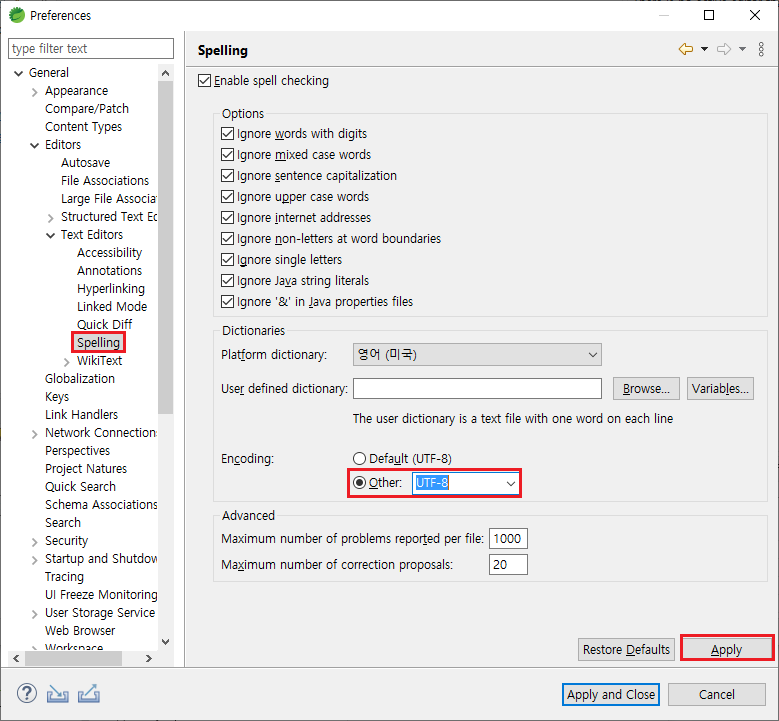Click the Cancel button
This screenshot has width=779, height=721.
716,694
